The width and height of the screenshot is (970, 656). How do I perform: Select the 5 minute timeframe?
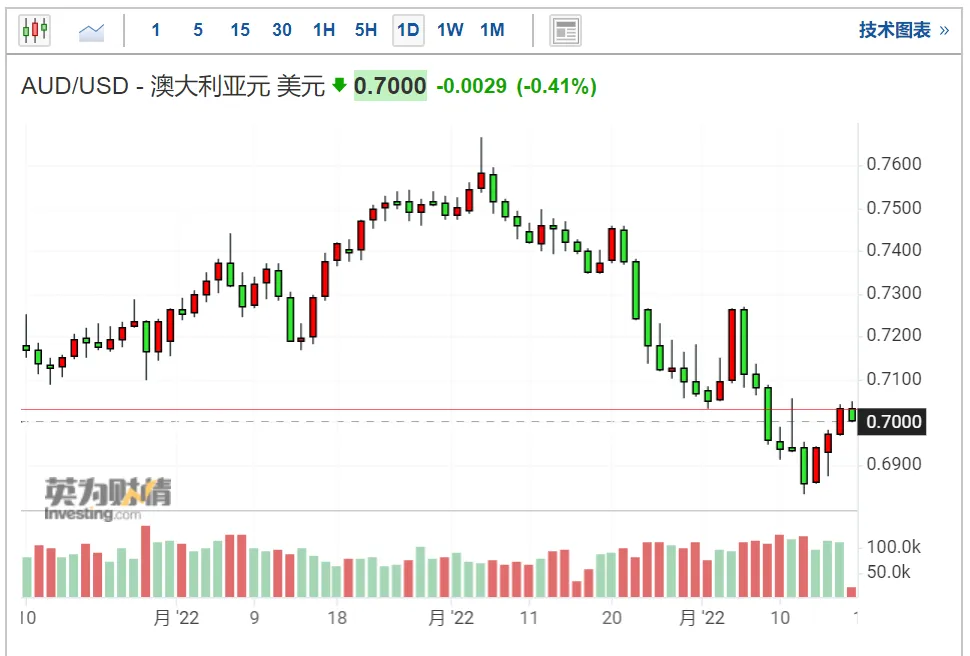198,30
